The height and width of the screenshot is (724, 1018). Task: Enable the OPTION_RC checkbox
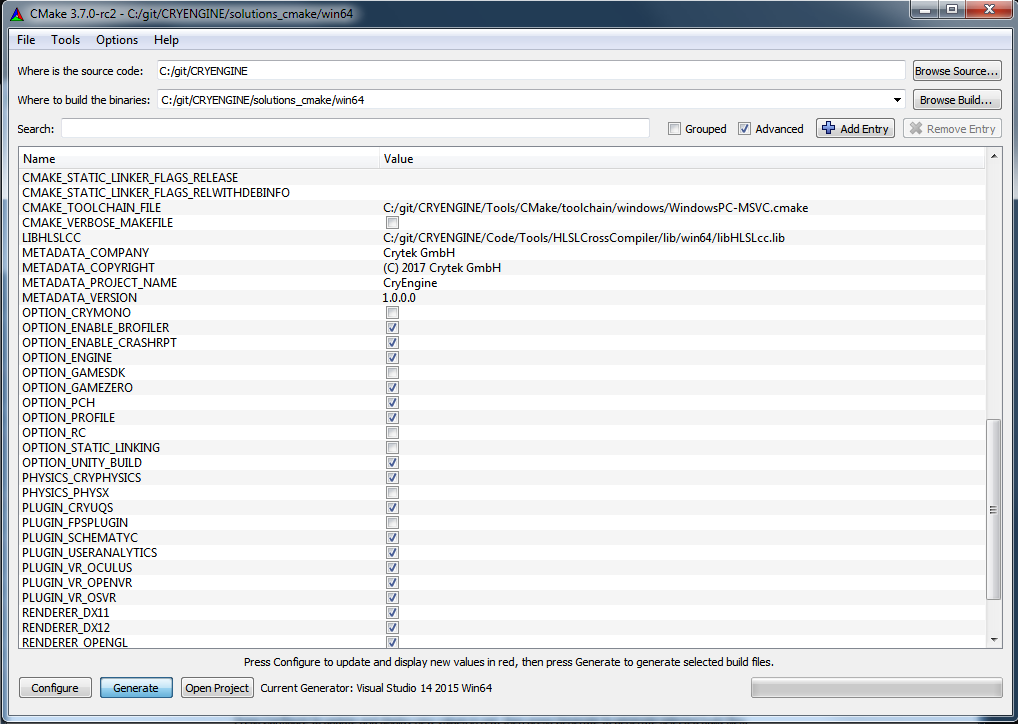point(392,432)
